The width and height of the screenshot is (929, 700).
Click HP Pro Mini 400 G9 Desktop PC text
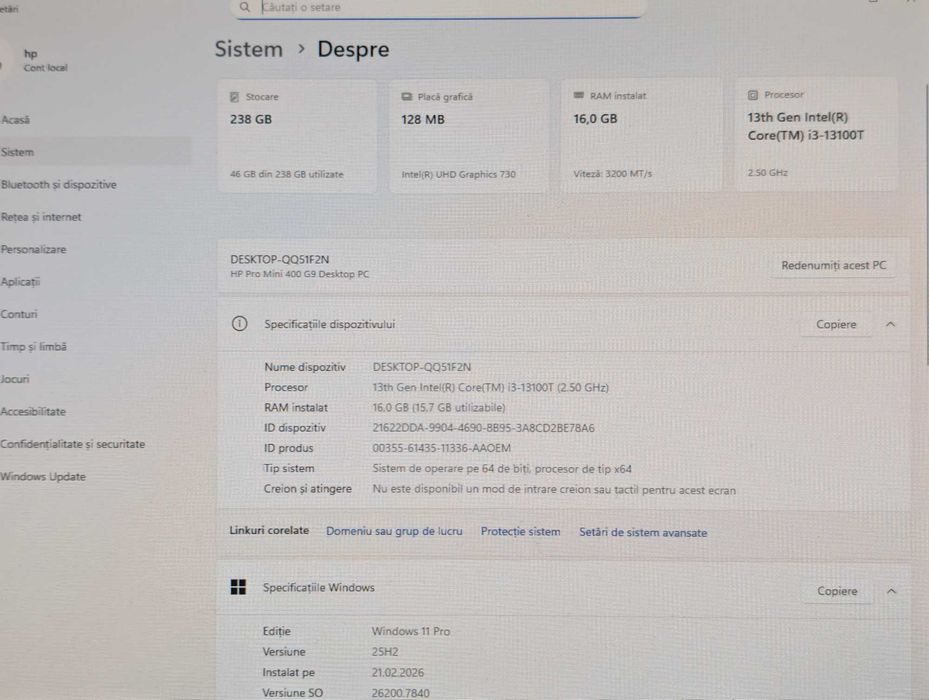(299, 274)
